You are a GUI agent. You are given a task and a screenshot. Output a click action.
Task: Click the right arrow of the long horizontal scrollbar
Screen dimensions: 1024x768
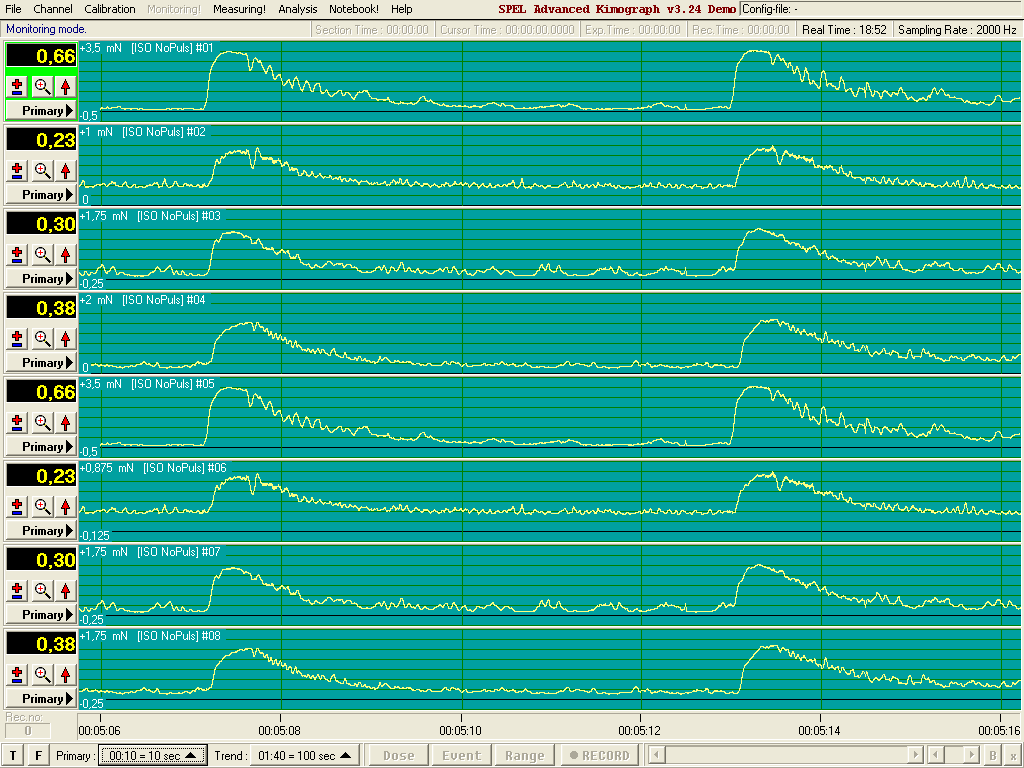point(915,755)
